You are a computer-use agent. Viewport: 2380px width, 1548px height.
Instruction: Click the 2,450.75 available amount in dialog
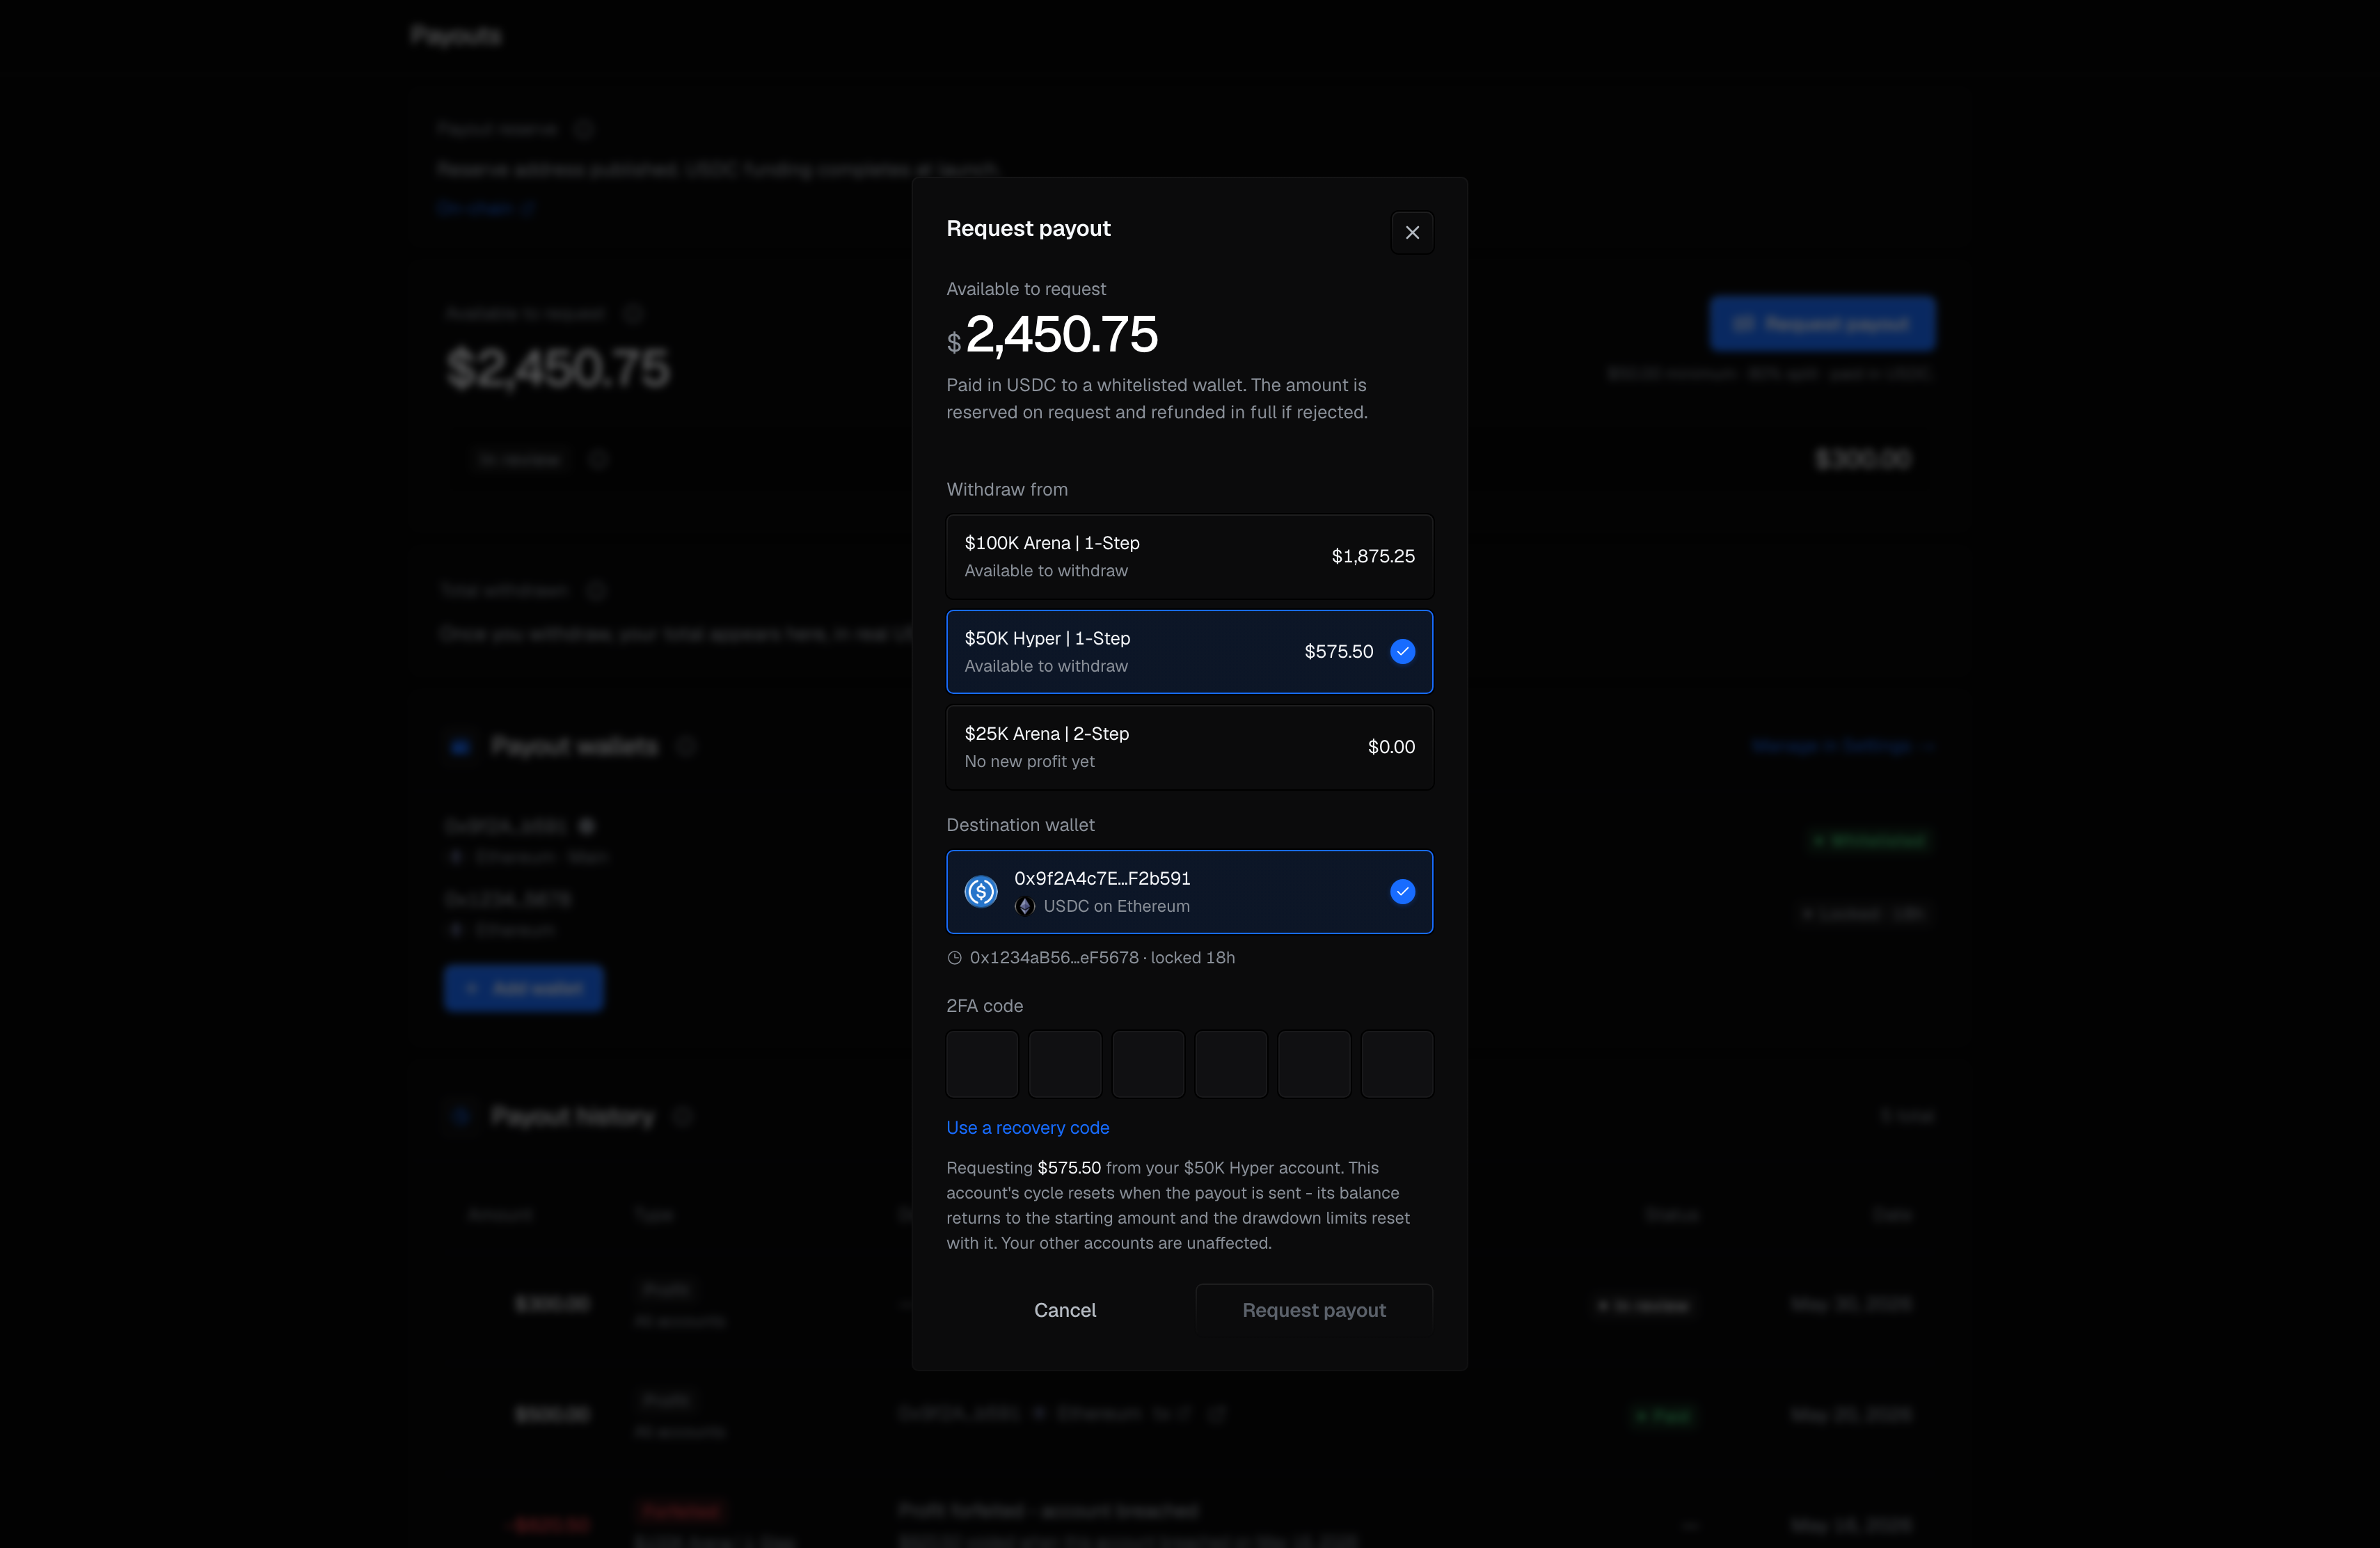[x=1061, y=334]
